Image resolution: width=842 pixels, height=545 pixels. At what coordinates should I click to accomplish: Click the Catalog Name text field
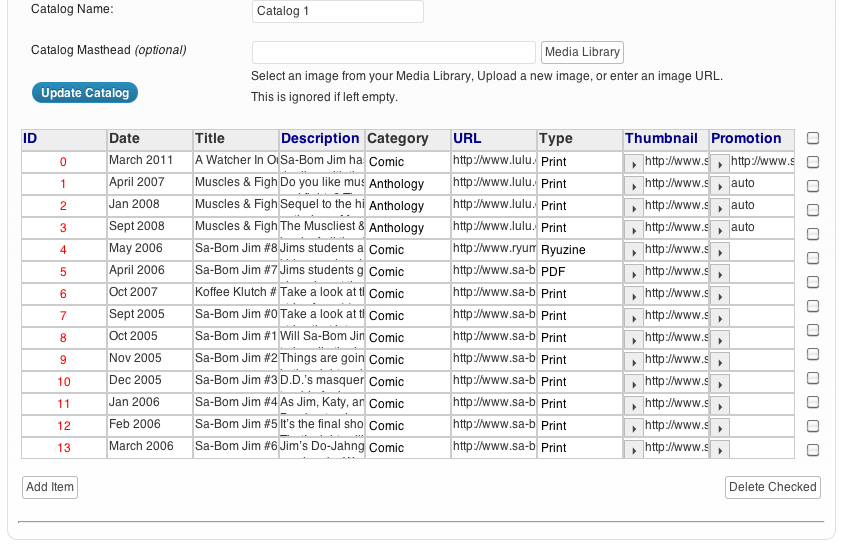[338, 11]
